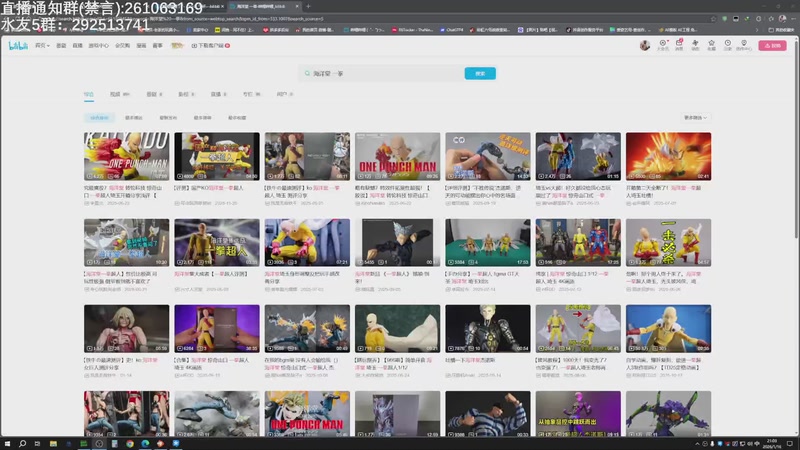This screenshot has width=800, height=450.
Task: Open 赛事 in the top navigation
Action: pos(158,46)
